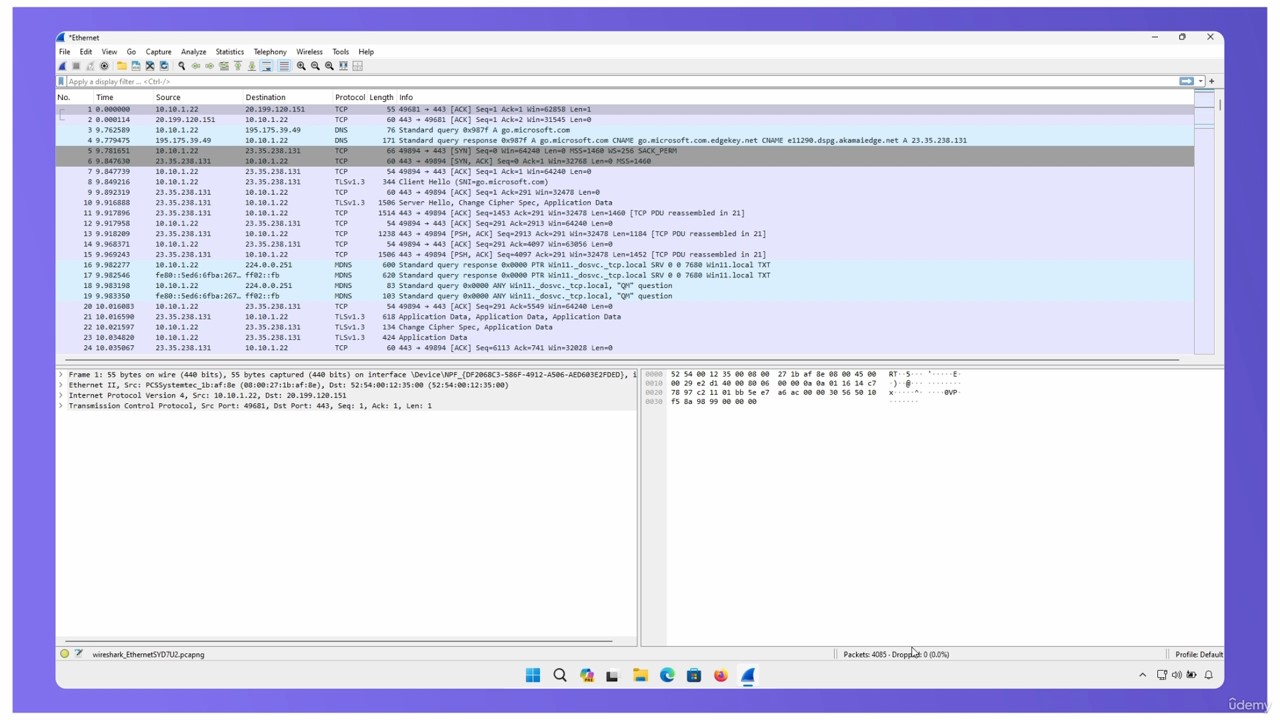Select packet 8 TLS Client Hello

(x=625, y=182)
